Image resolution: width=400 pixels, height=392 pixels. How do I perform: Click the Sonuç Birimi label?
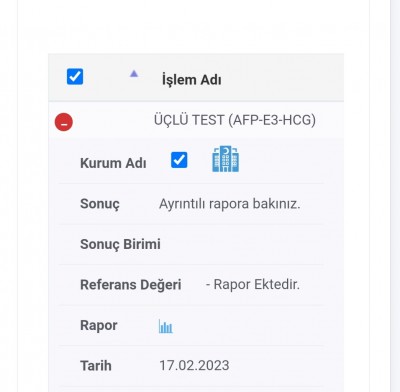(x=120, y=244)
